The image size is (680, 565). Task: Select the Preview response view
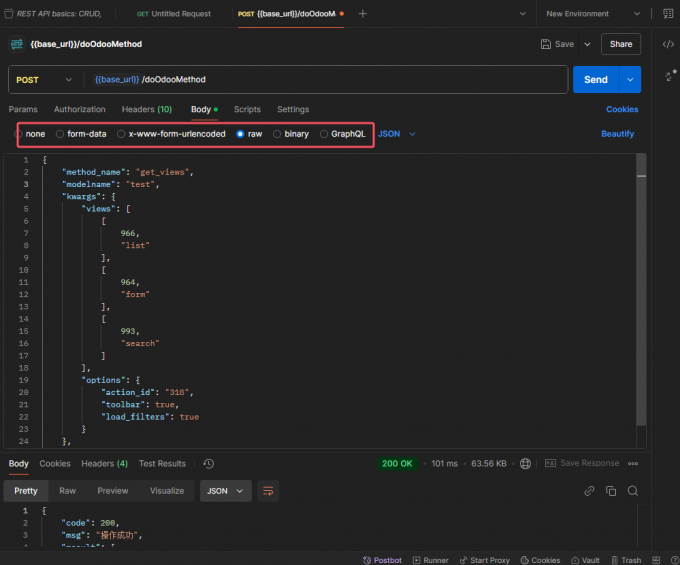[x=113, y=491]
